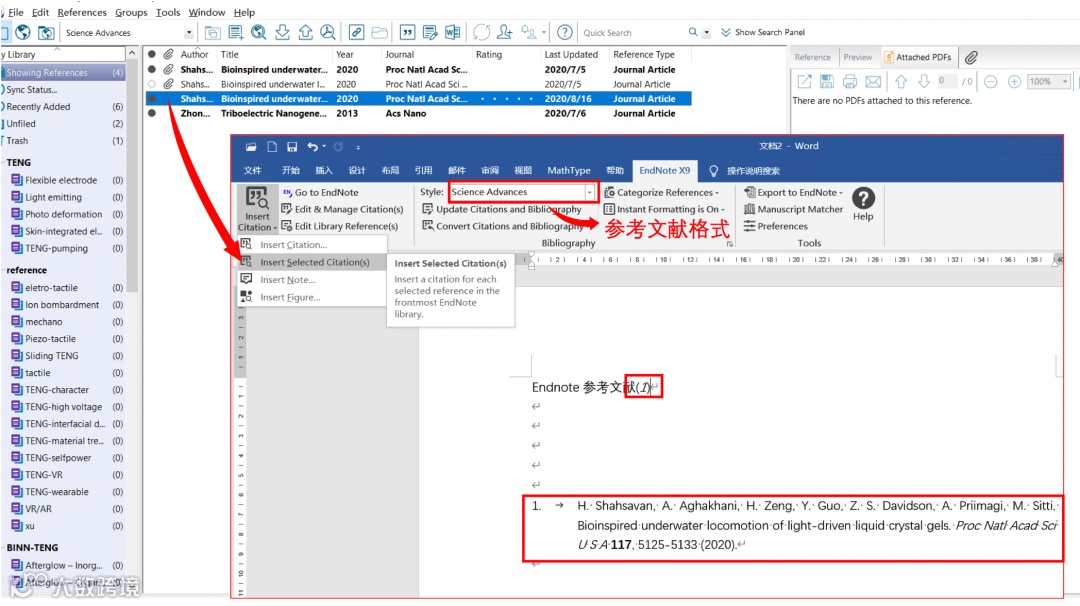Click the Save PDF floppy icon
The width and height of the screenshot is (1080, 606).
(x=827, y=81)
